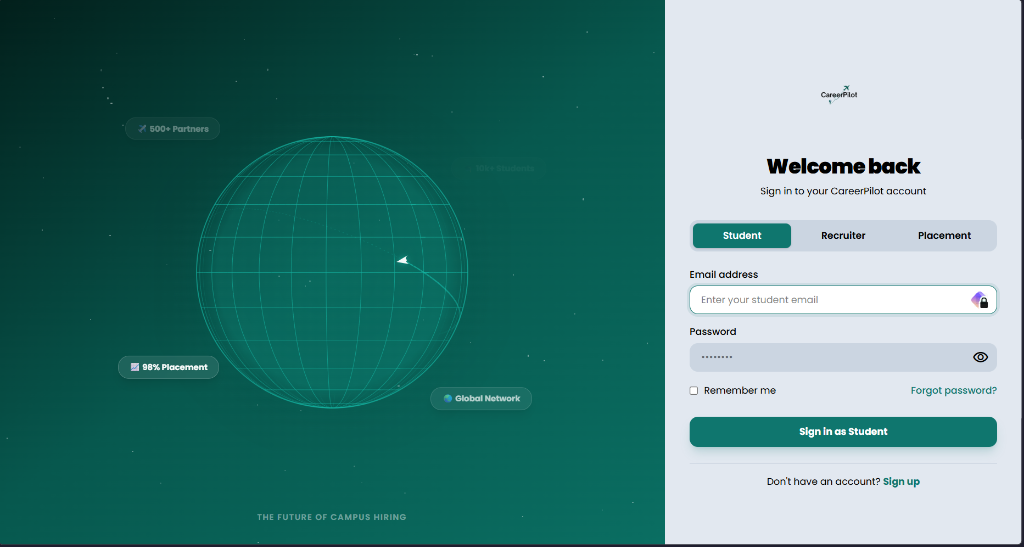Open the password manager icon in email field
The image size is (1024, 547).
pyautogui.click(x=979, y=300)
